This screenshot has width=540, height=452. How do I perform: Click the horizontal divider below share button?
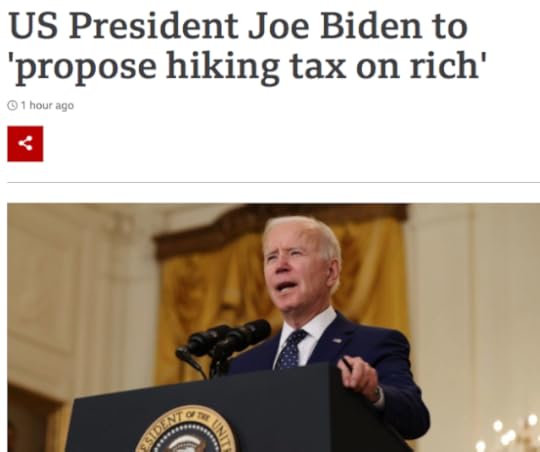pos(273,182)
